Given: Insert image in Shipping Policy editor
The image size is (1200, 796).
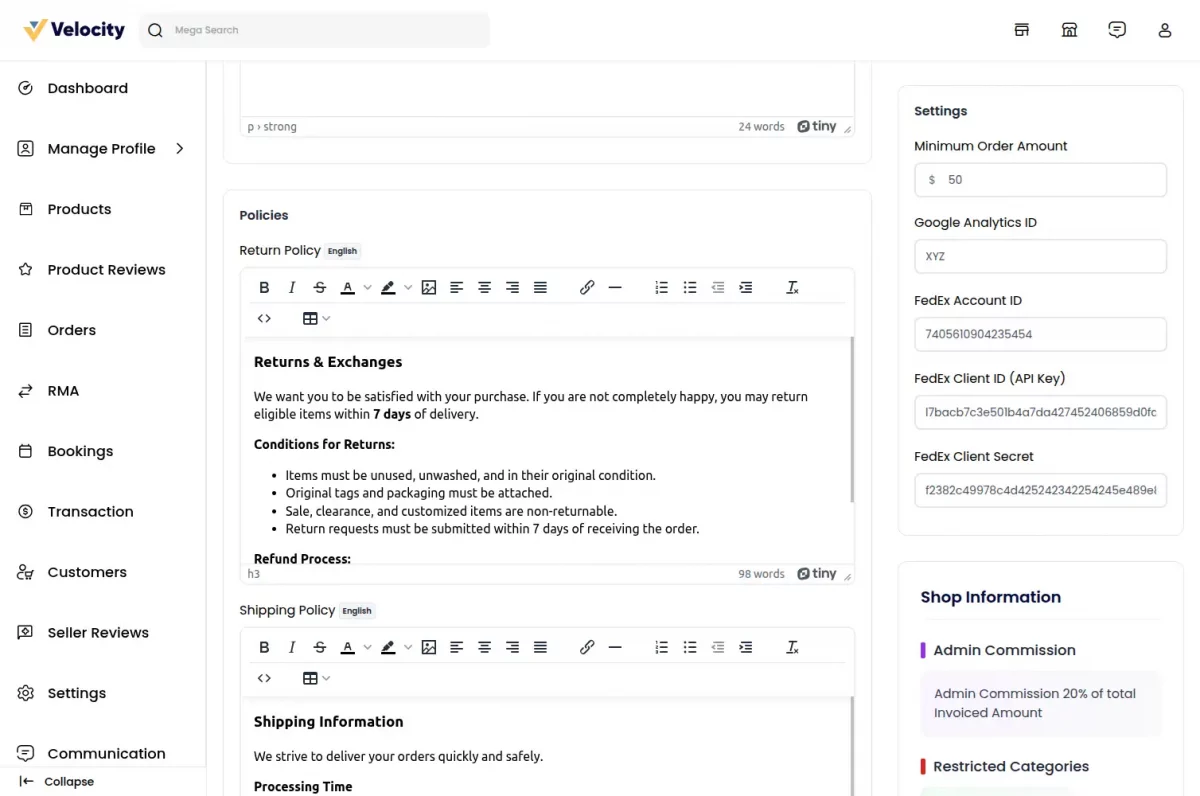Looking at the screenshot, I should pos(429,647).
